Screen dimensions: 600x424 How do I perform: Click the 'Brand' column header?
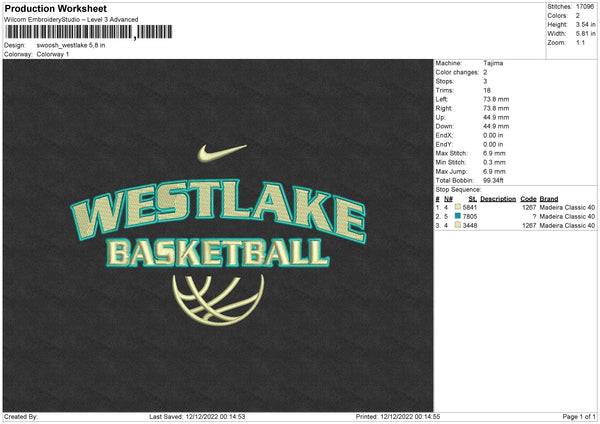pyautogui.click(x=549, y=199)
